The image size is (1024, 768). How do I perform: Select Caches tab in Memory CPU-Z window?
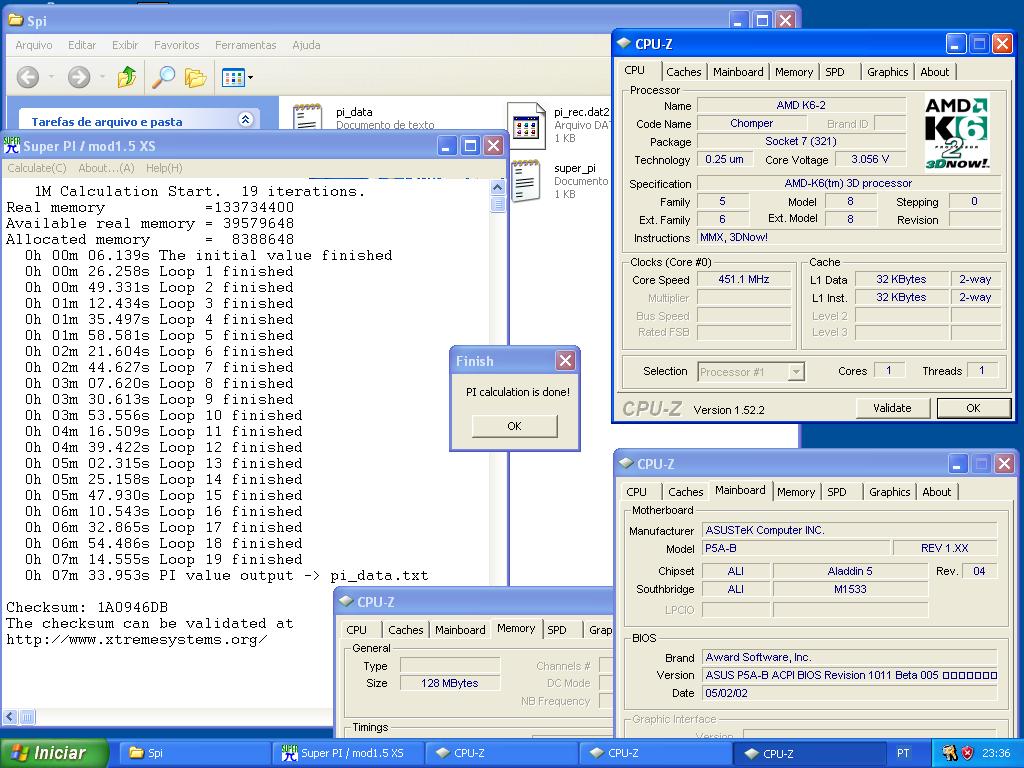click(406, 630)
